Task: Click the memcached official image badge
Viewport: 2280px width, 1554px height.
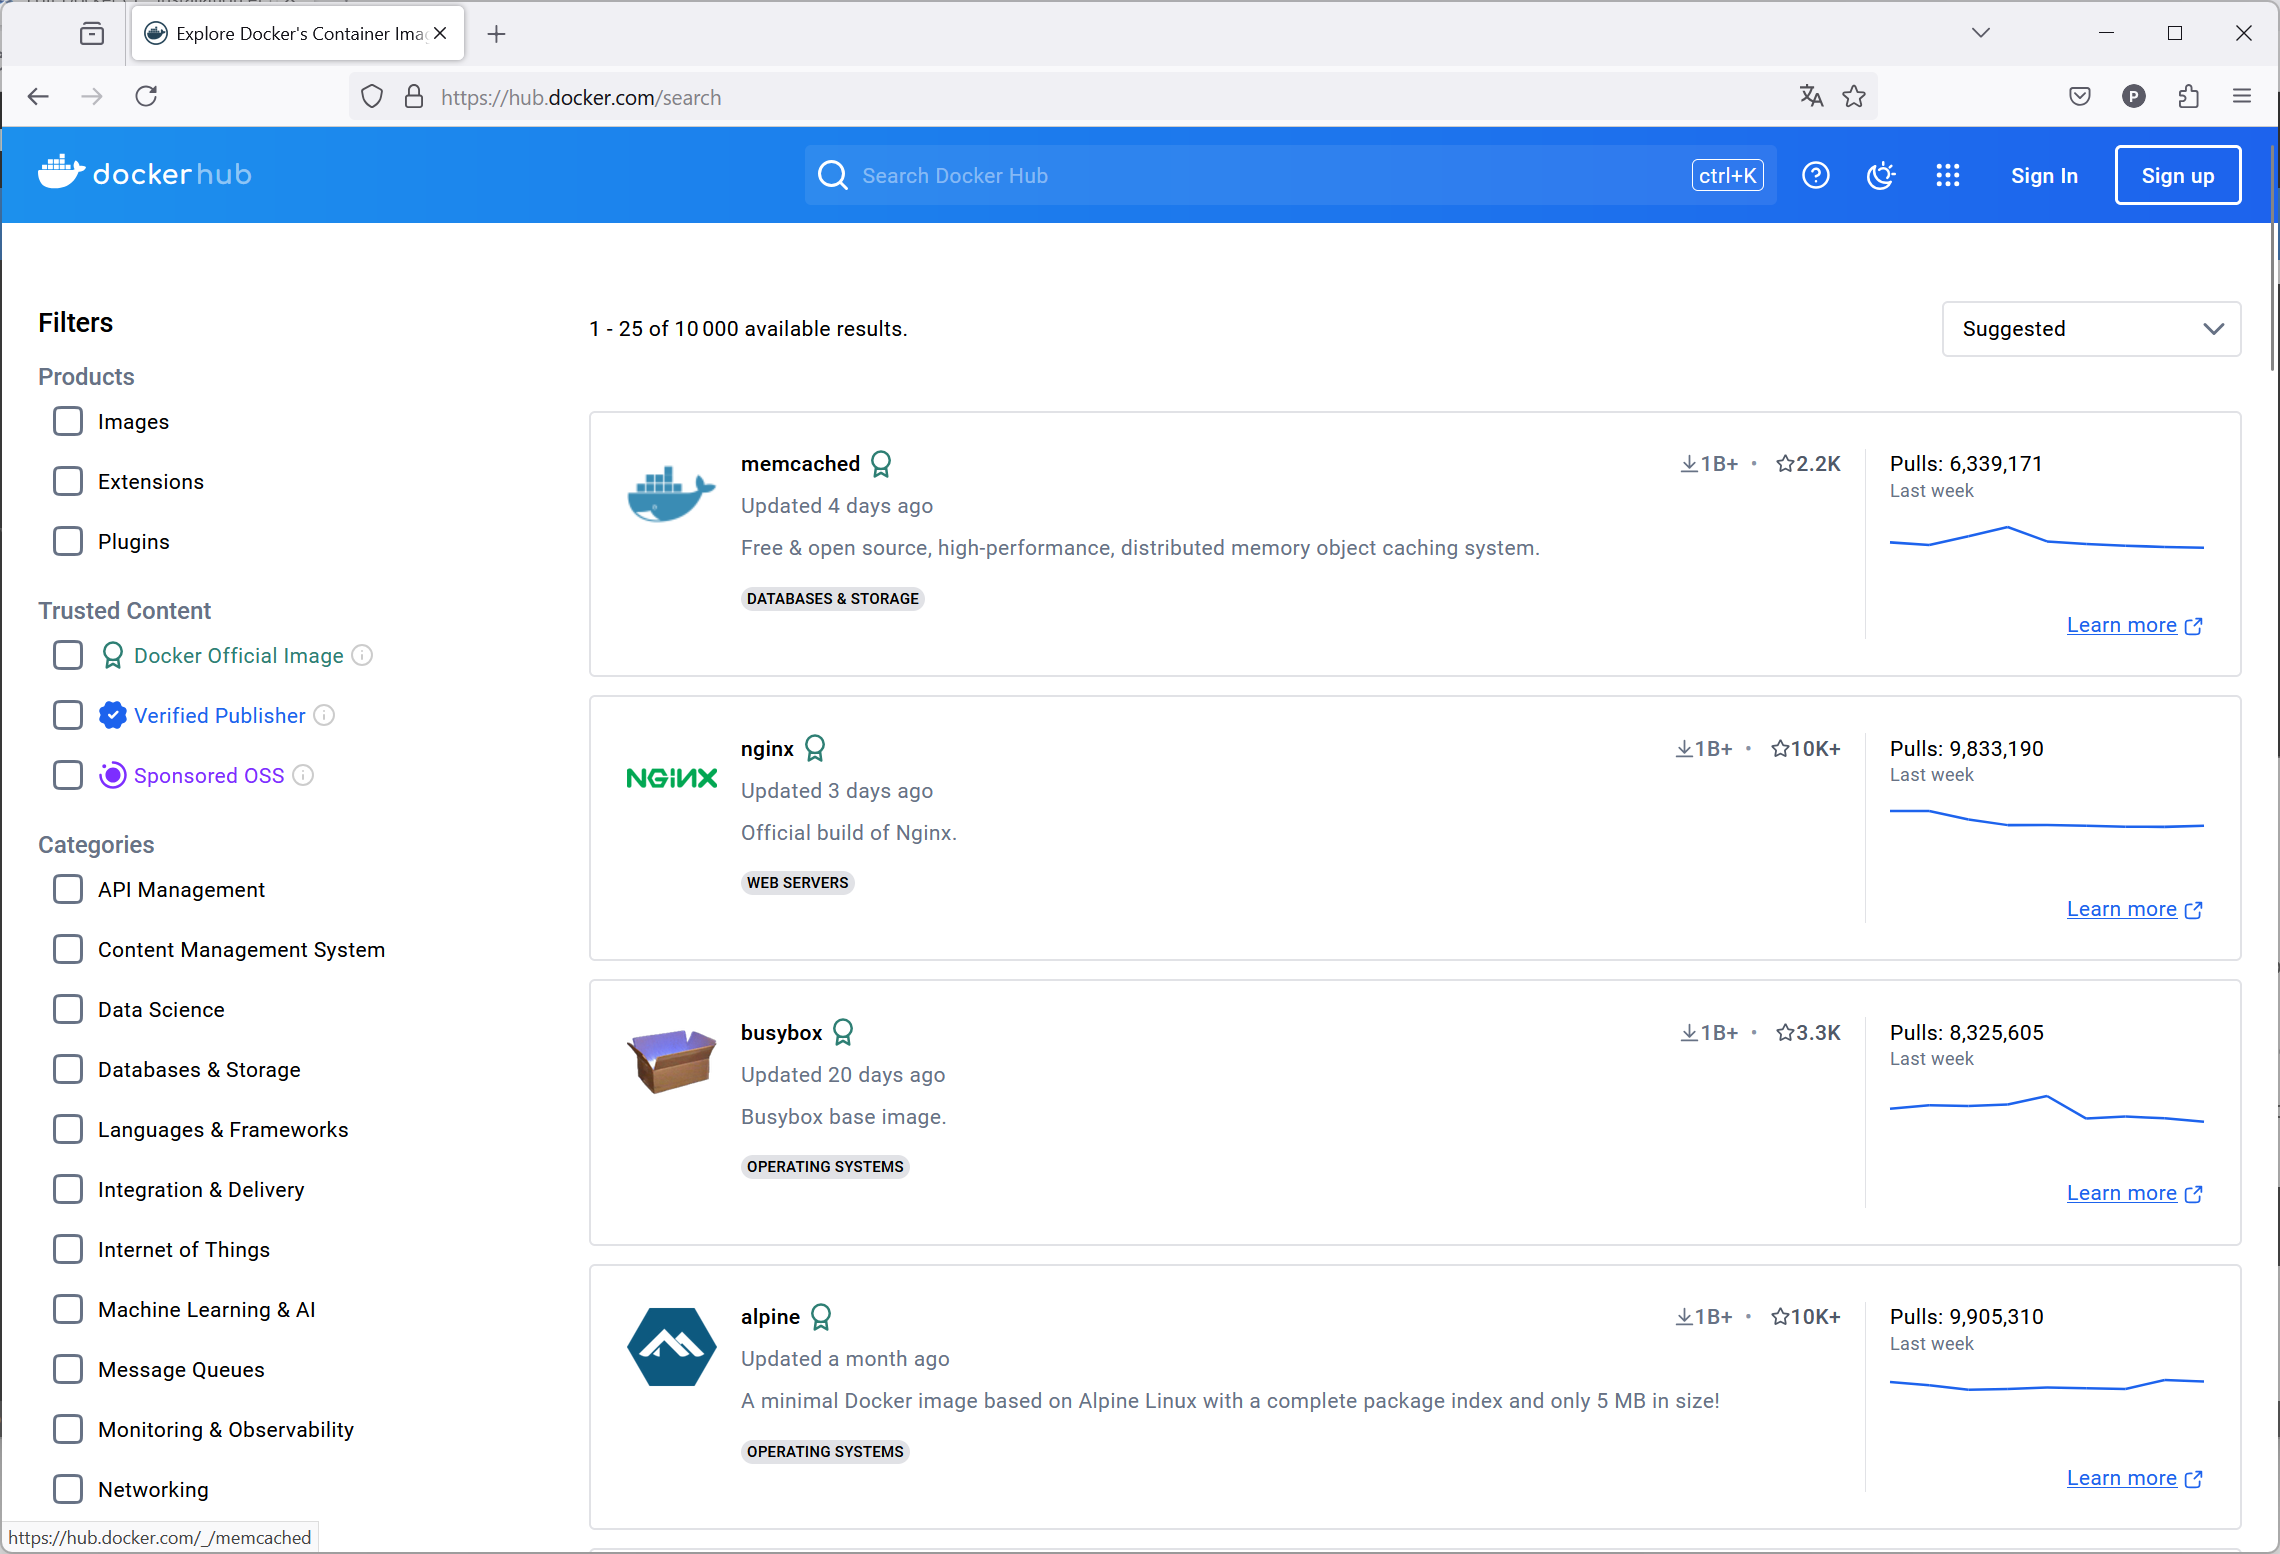Action: 881,464
